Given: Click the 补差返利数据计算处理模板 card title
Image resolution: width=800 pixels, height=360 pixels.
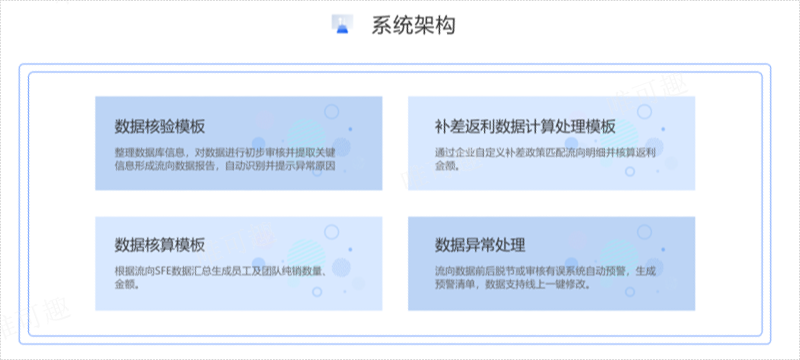Looking at the screenshot, I should [x=525, y=126].
